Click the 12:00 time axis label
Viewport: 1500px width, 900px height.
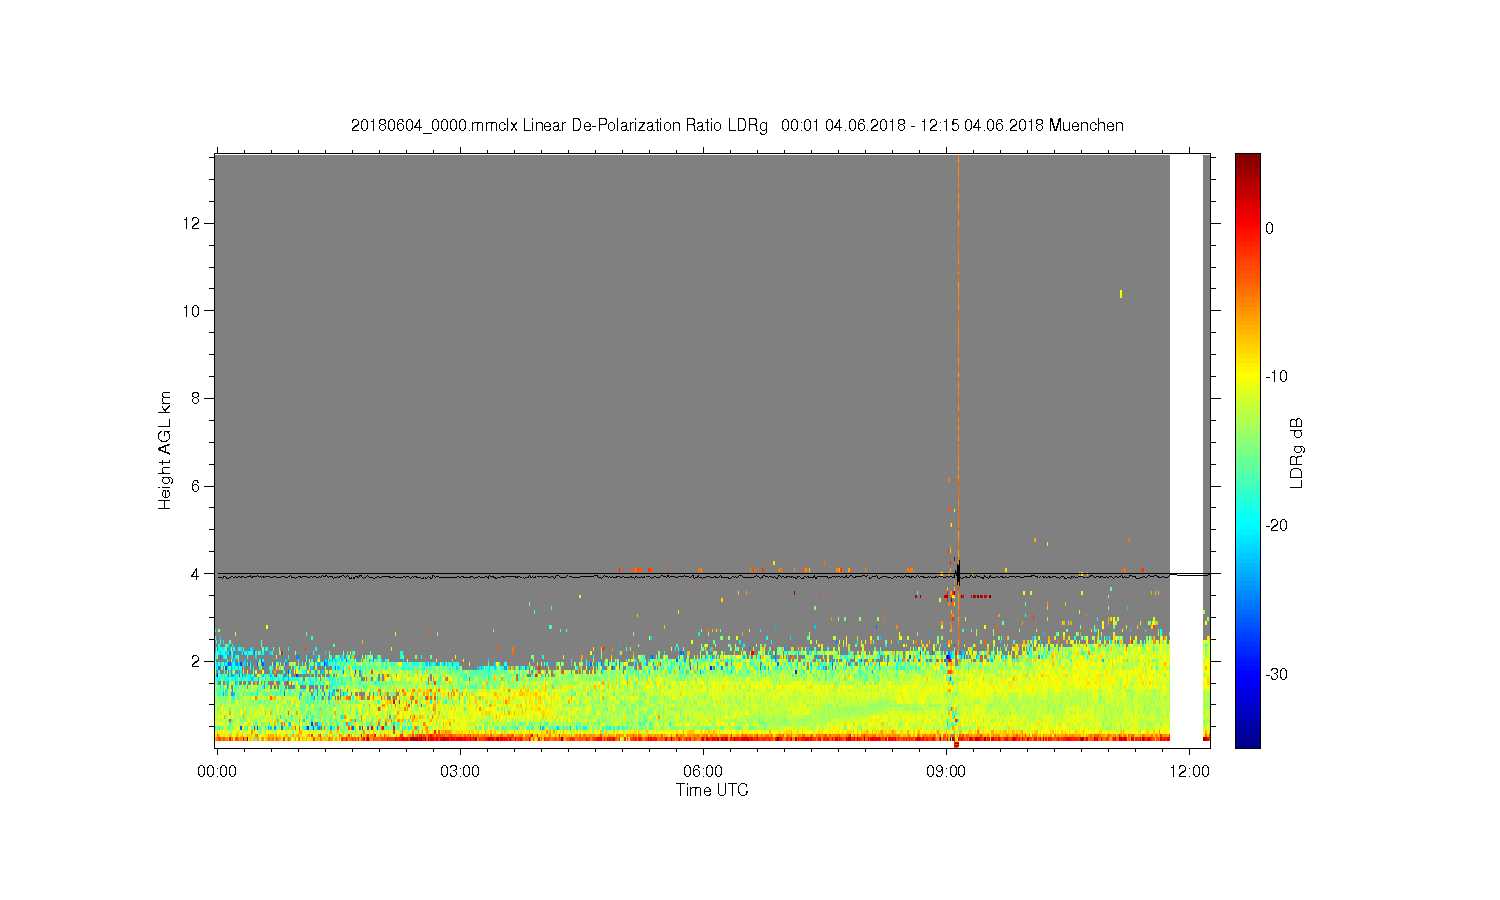click(1189, 772)
